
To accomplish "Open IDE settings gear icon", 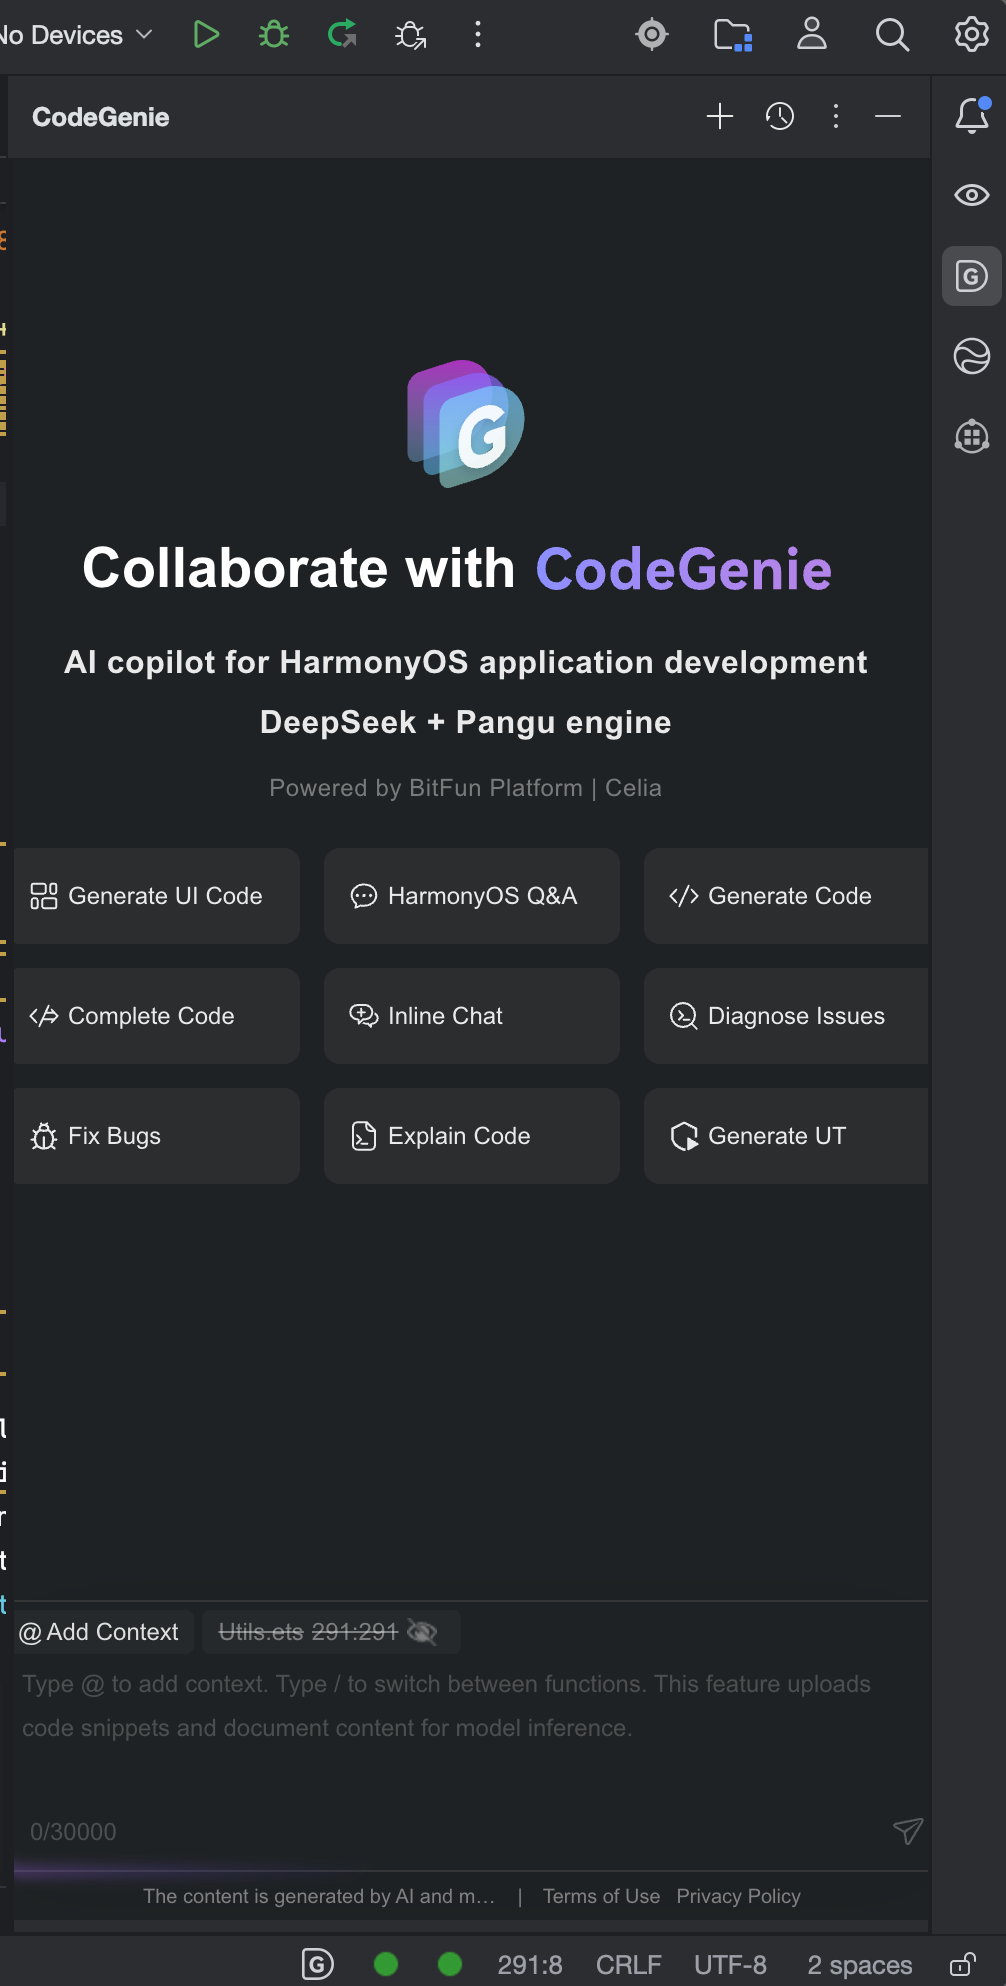I will [x=971, y=35].
